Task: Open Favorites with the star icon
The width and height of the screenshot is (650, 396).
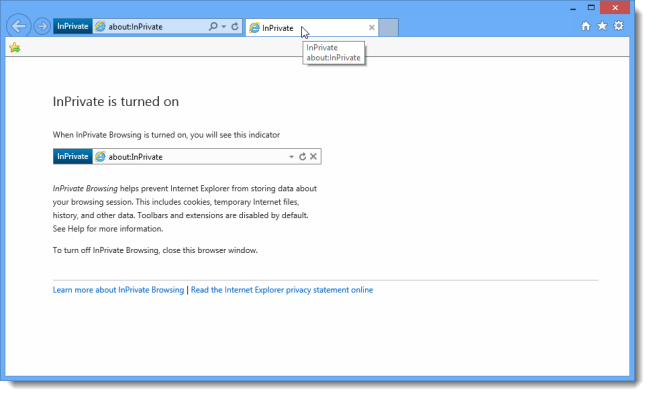Action: pos(602,26)
